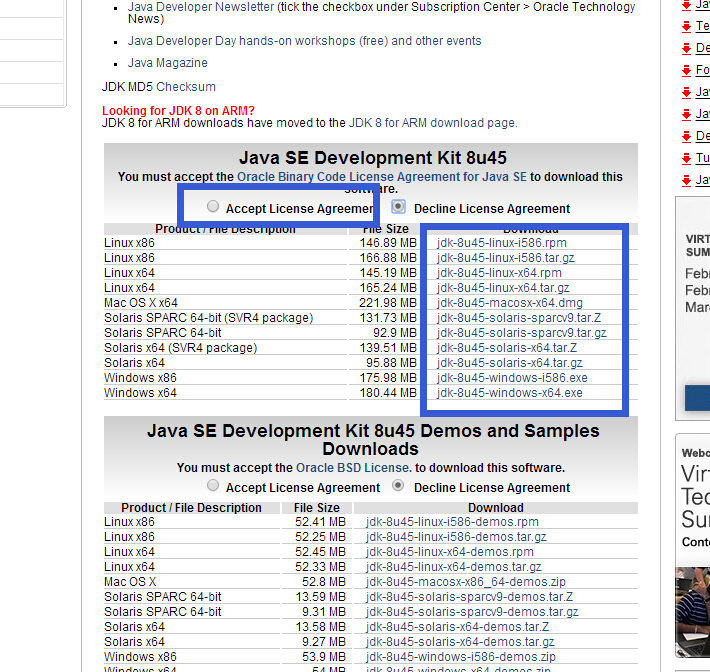Click the '146.89 MB' file size
The width and height of the screenshot is (710, 672).
388,243
